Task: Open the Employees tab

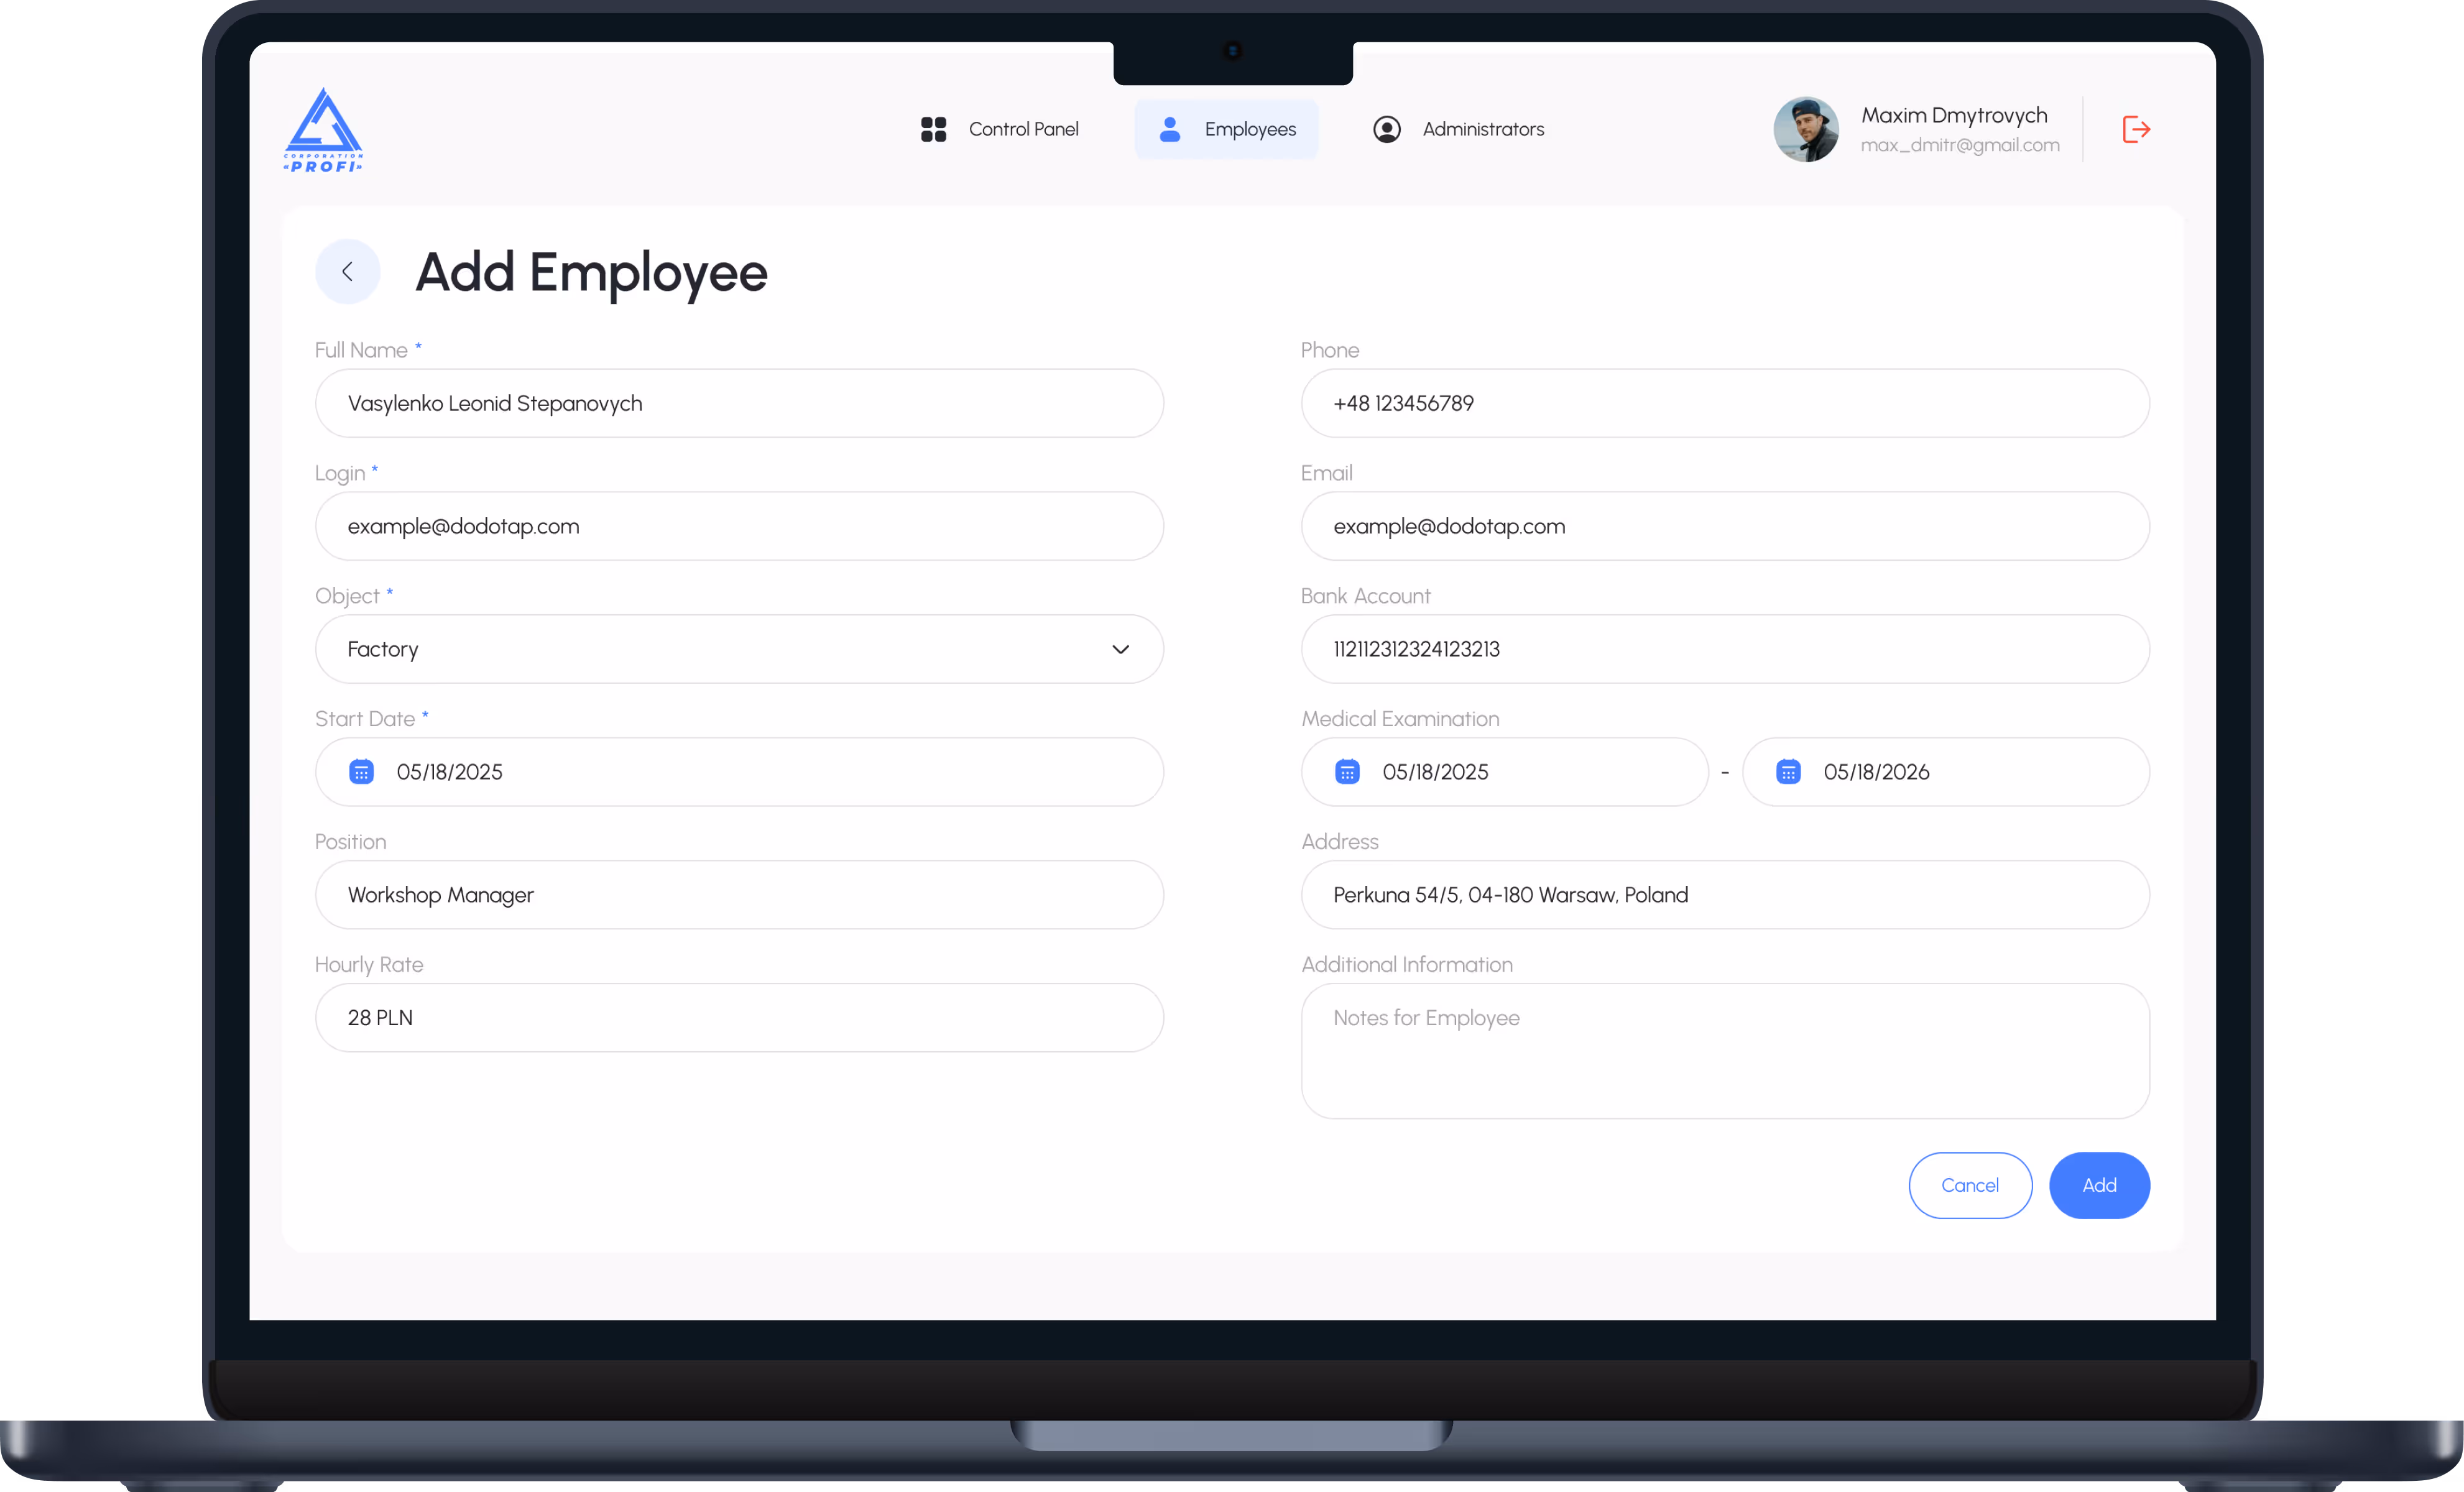Action: (1226, 129)
